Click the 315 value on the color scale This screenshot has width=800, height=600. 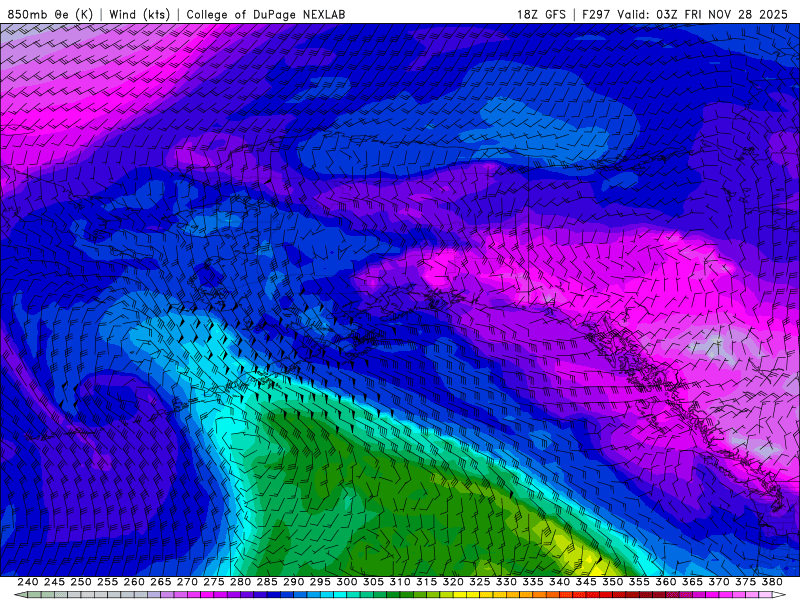click(427, 582)
